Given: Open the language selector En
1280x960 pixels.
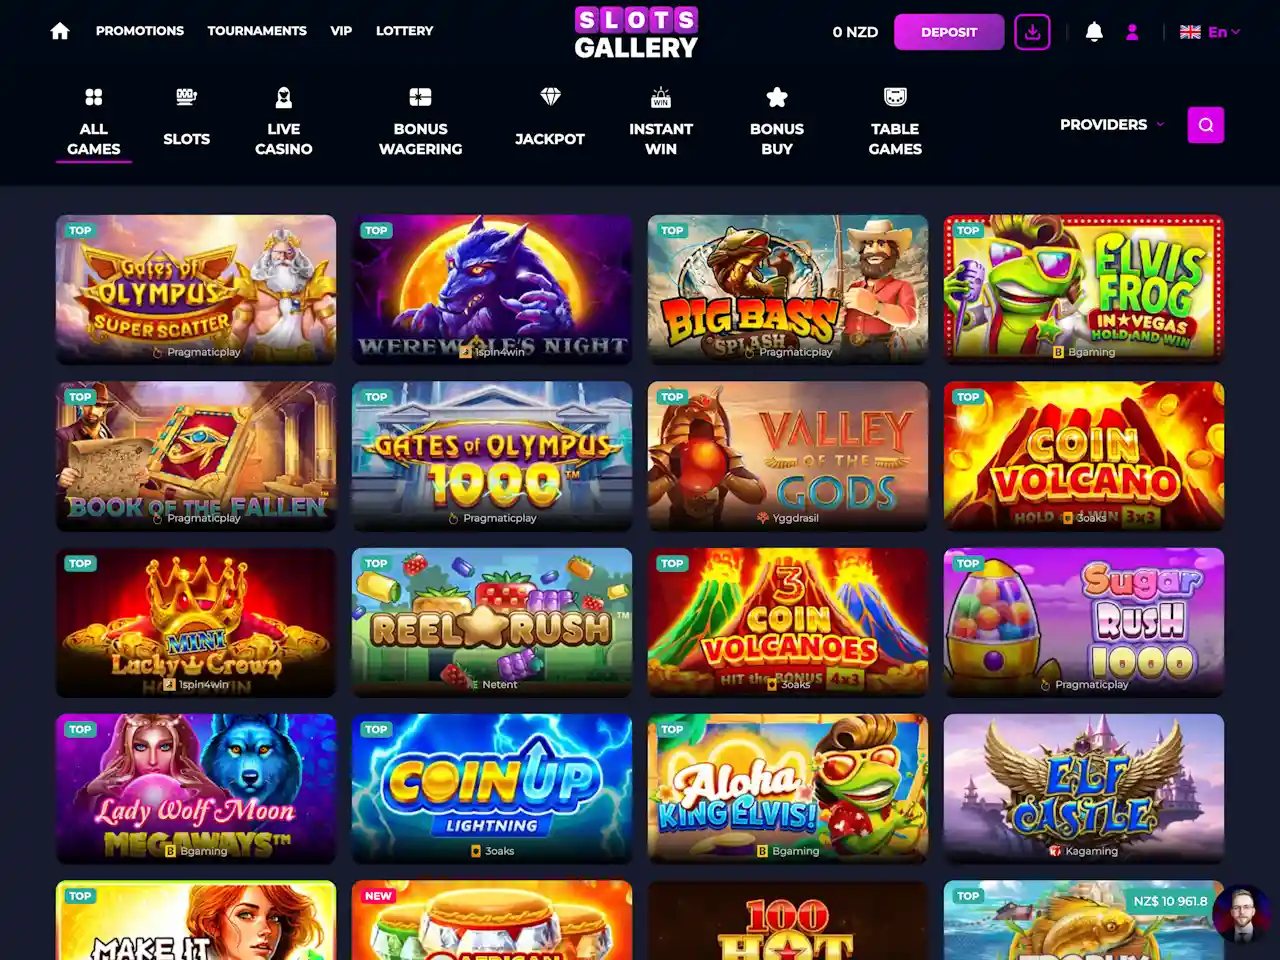Looking at the screenshot, I should (1210, 32).
